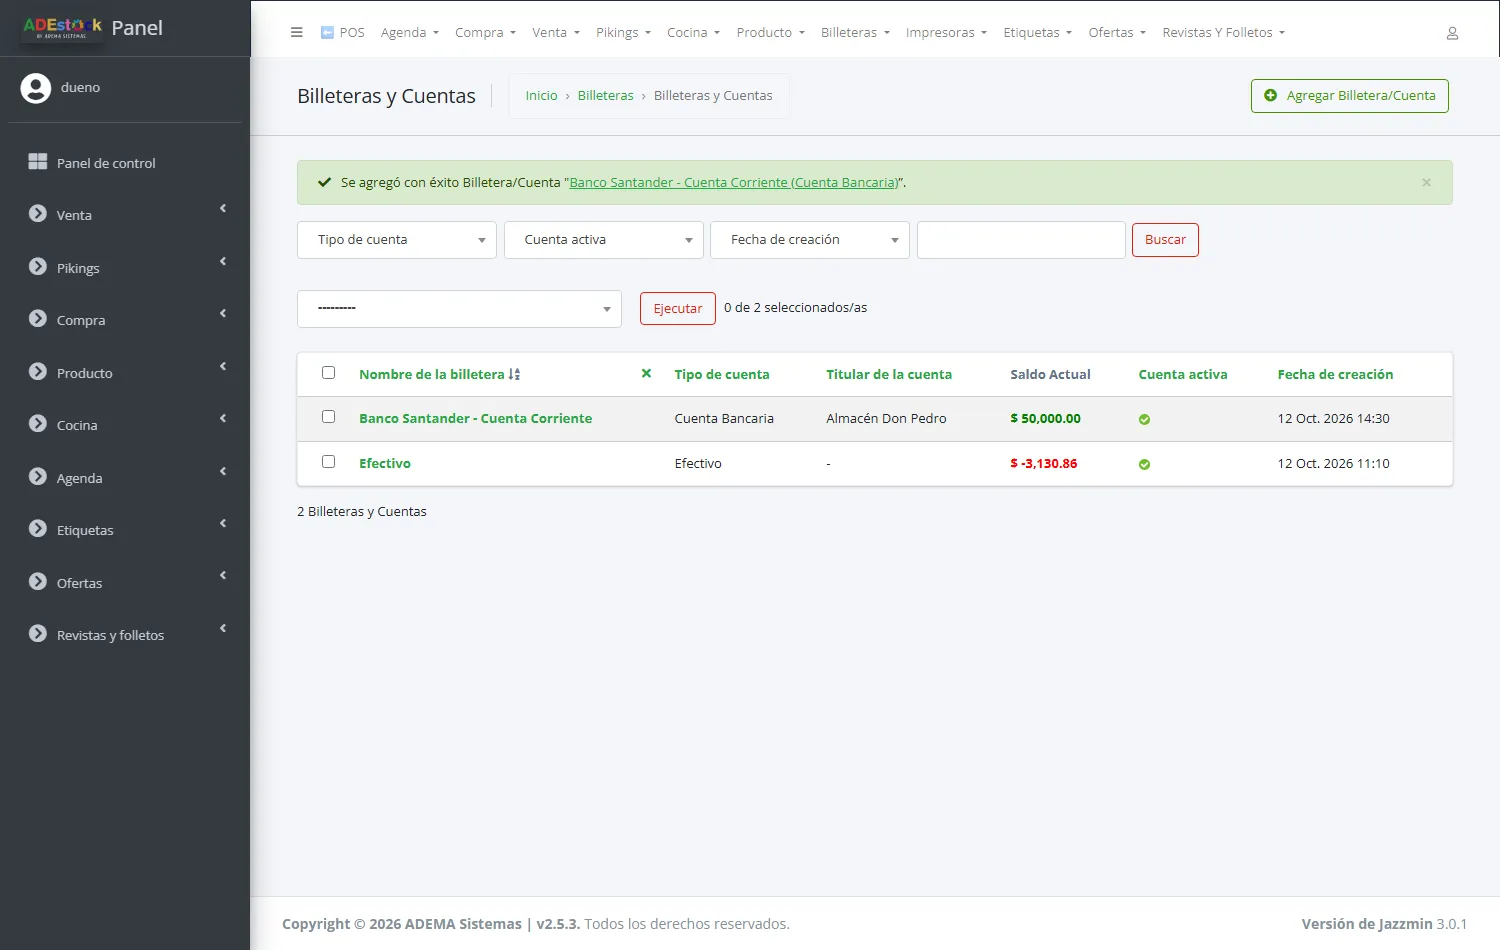Viewport: 1500px width, 950px height.
Task: Toggle the select-all checkbox in table header
Action: pyautogui.click(x=328, y=373)
